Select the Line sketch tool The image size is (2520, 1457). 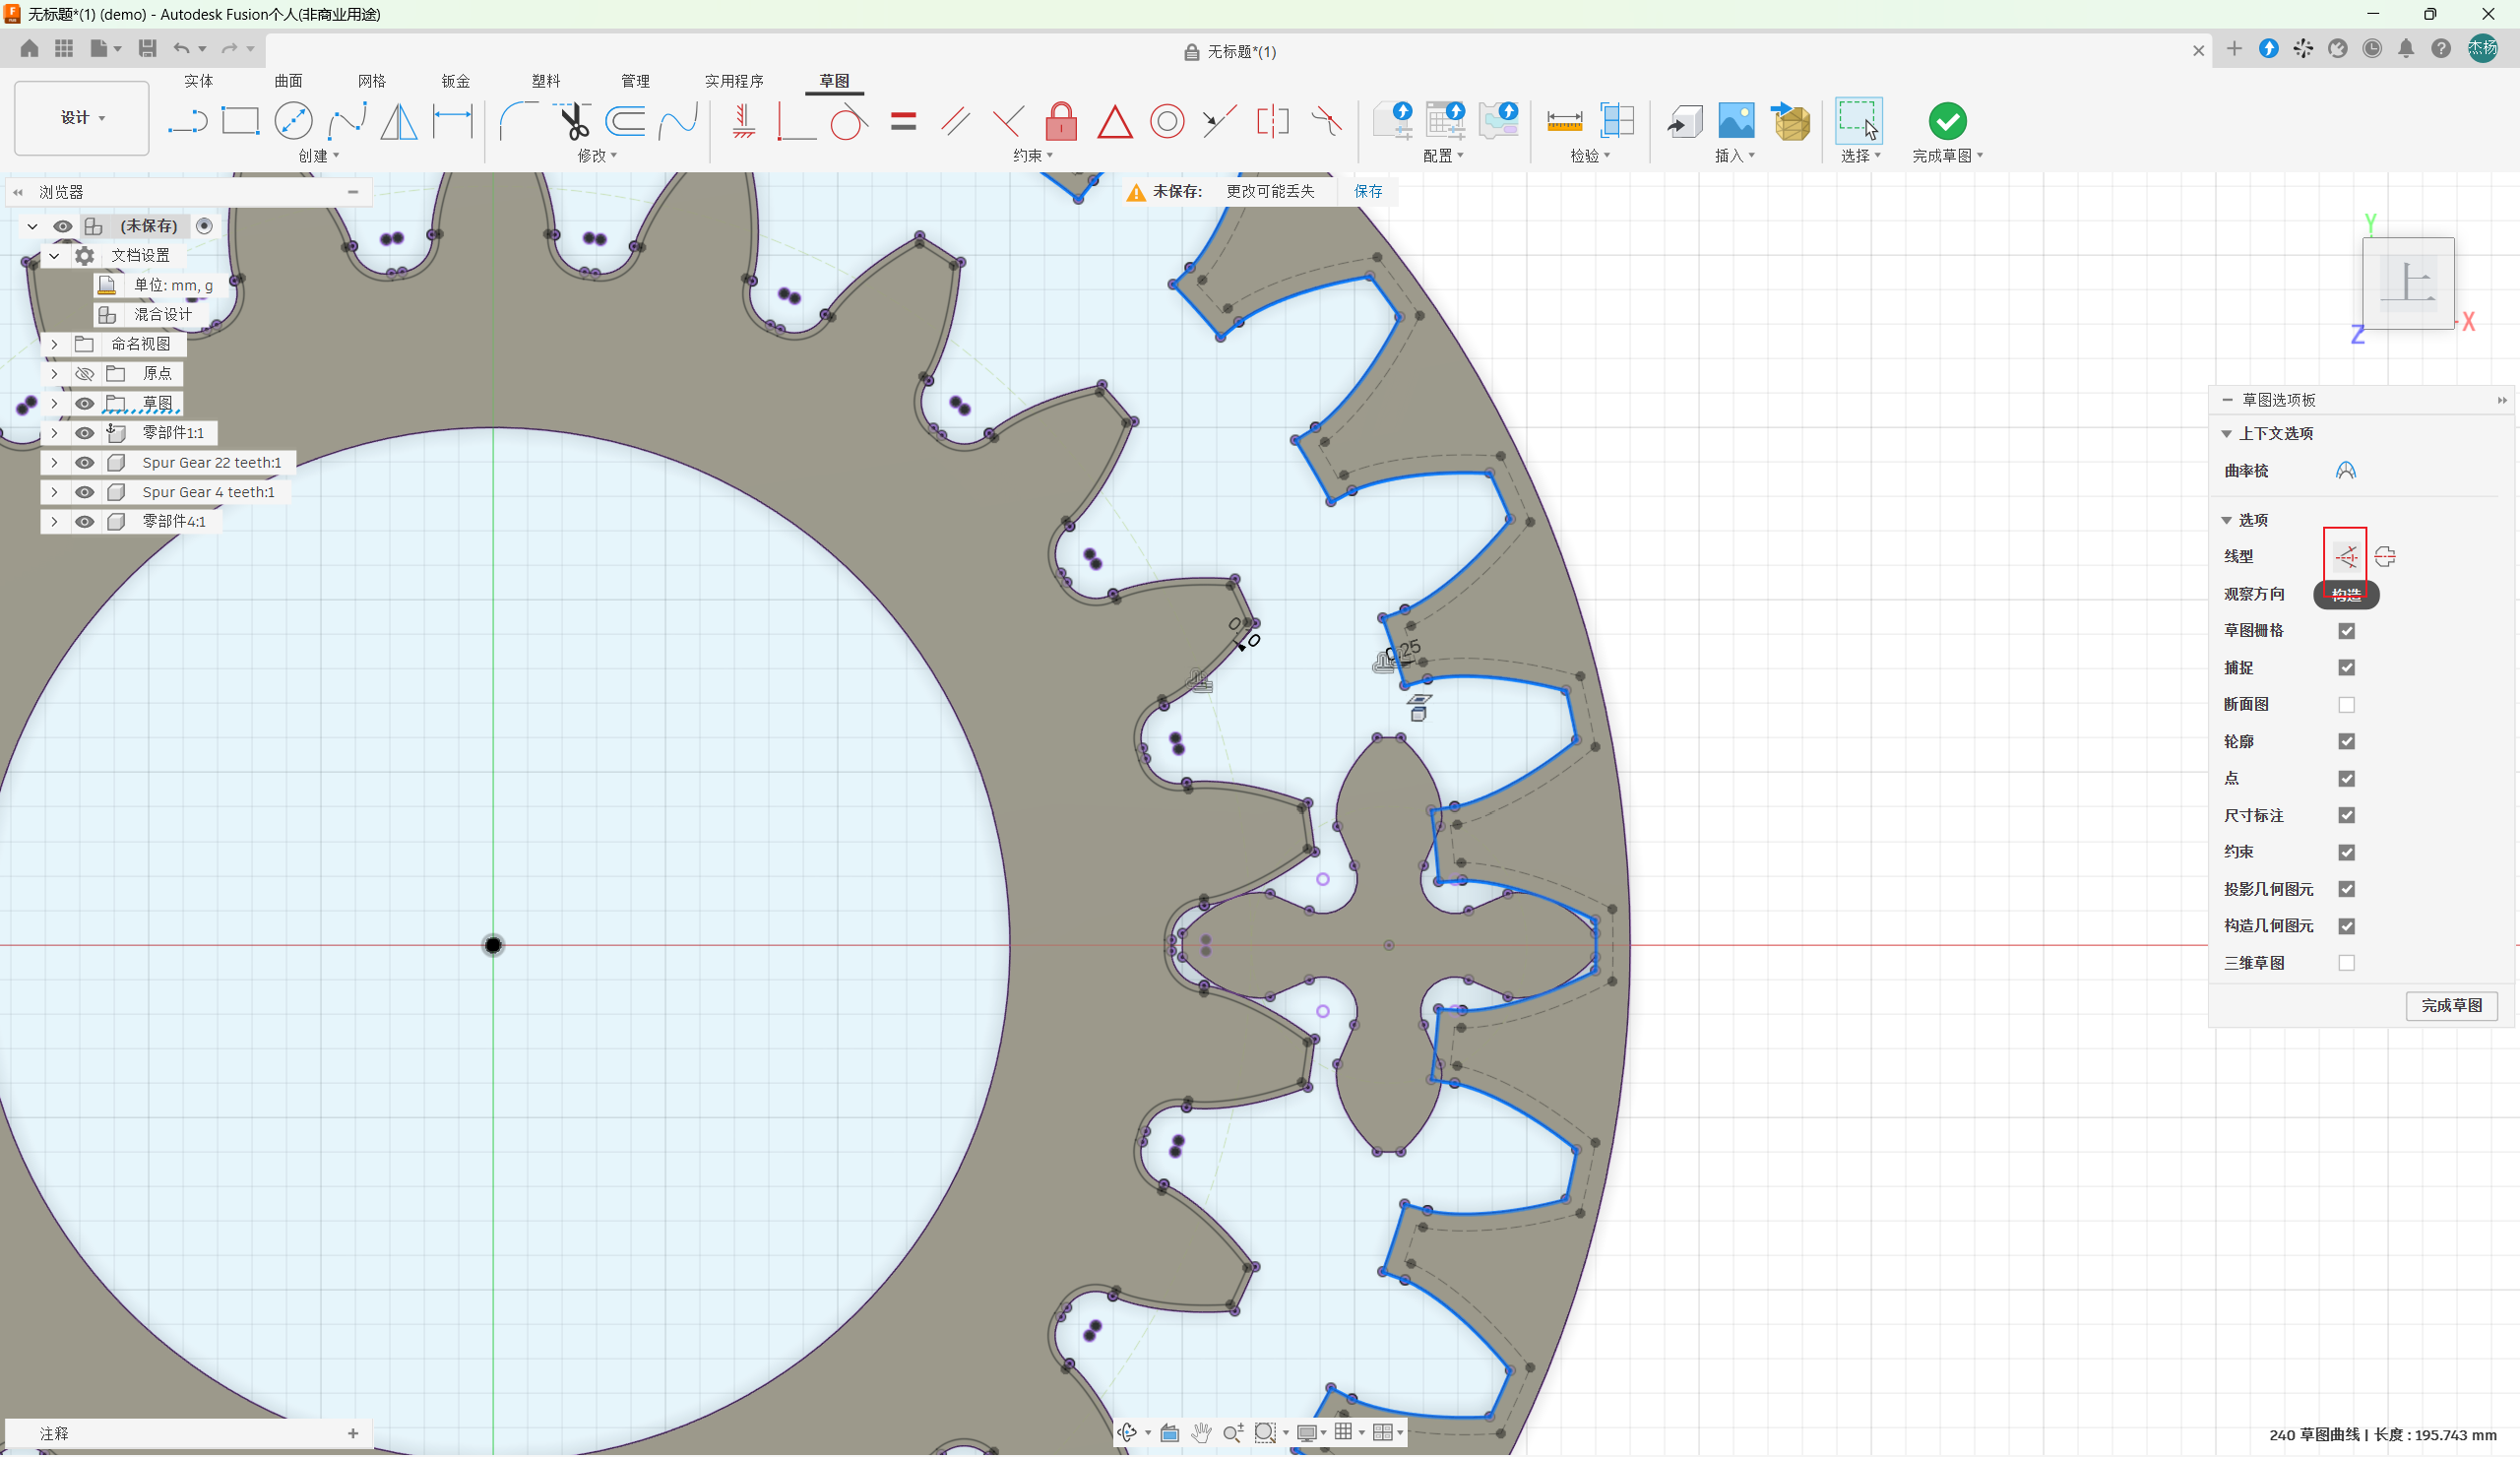[x=187, y=121]
